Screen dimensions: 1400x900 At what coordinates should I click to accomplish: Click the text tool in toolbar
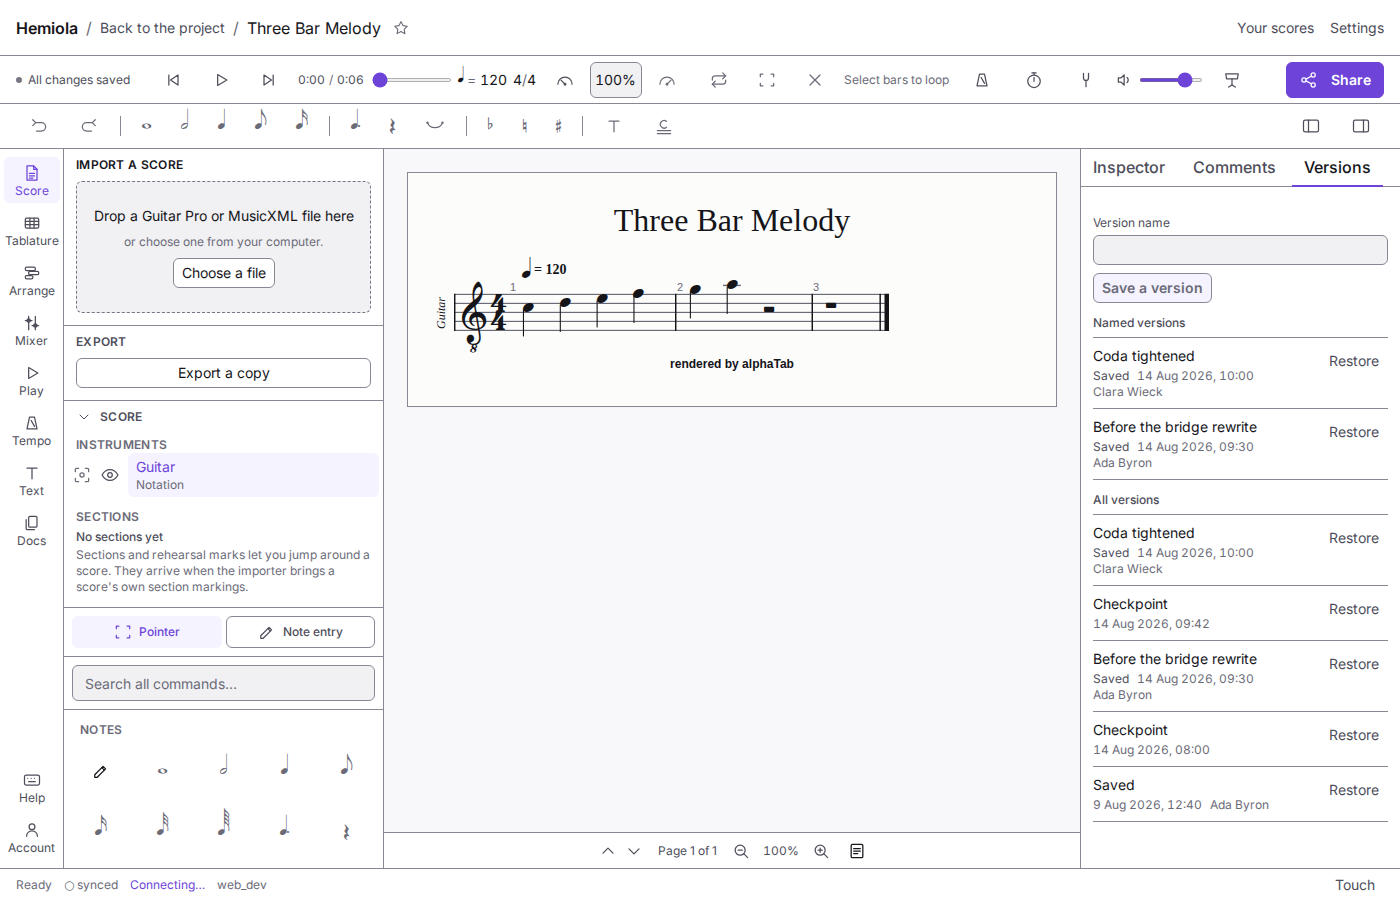(614, 126)
